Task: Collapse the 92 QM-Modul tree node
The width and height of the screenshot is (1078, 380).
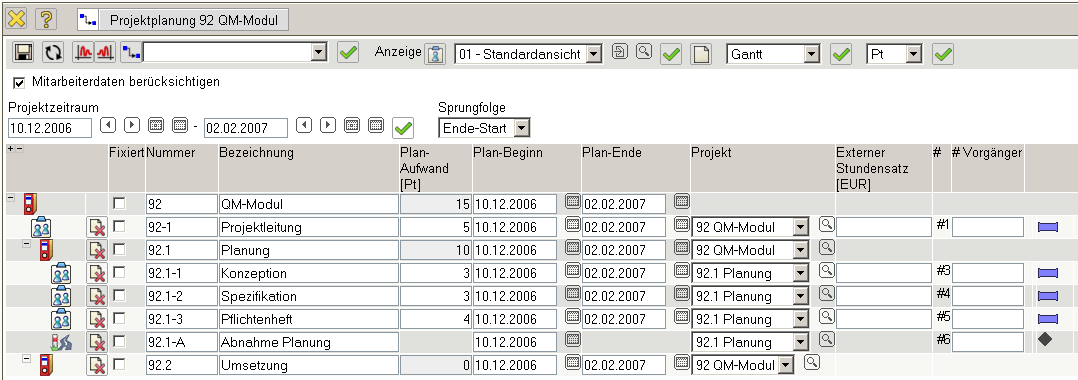Action: pos(10,197)
